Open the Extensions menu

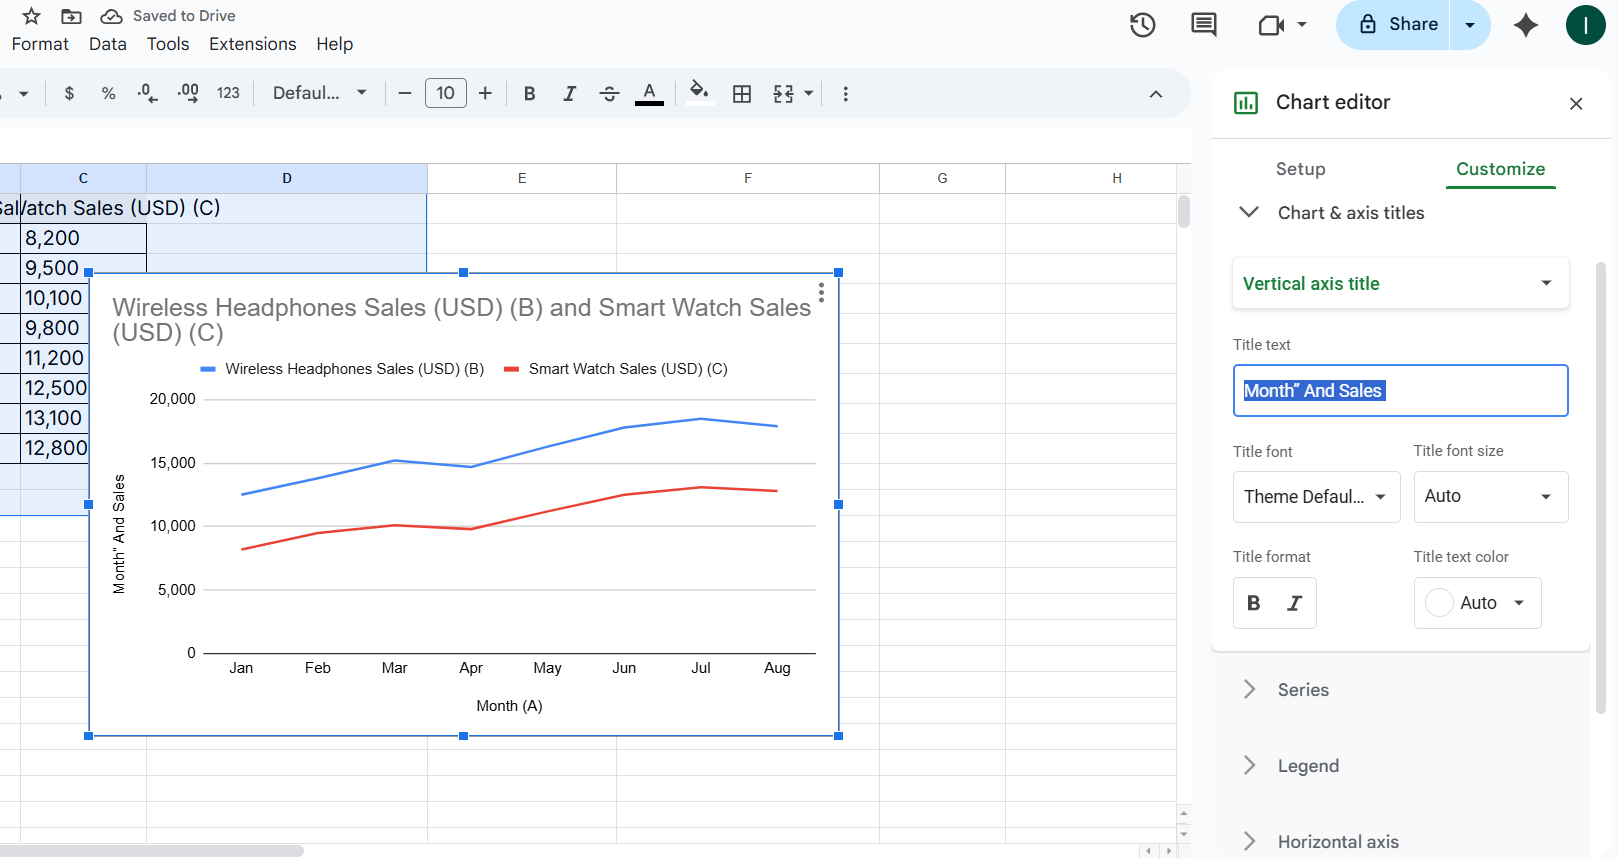pos(252,44)
